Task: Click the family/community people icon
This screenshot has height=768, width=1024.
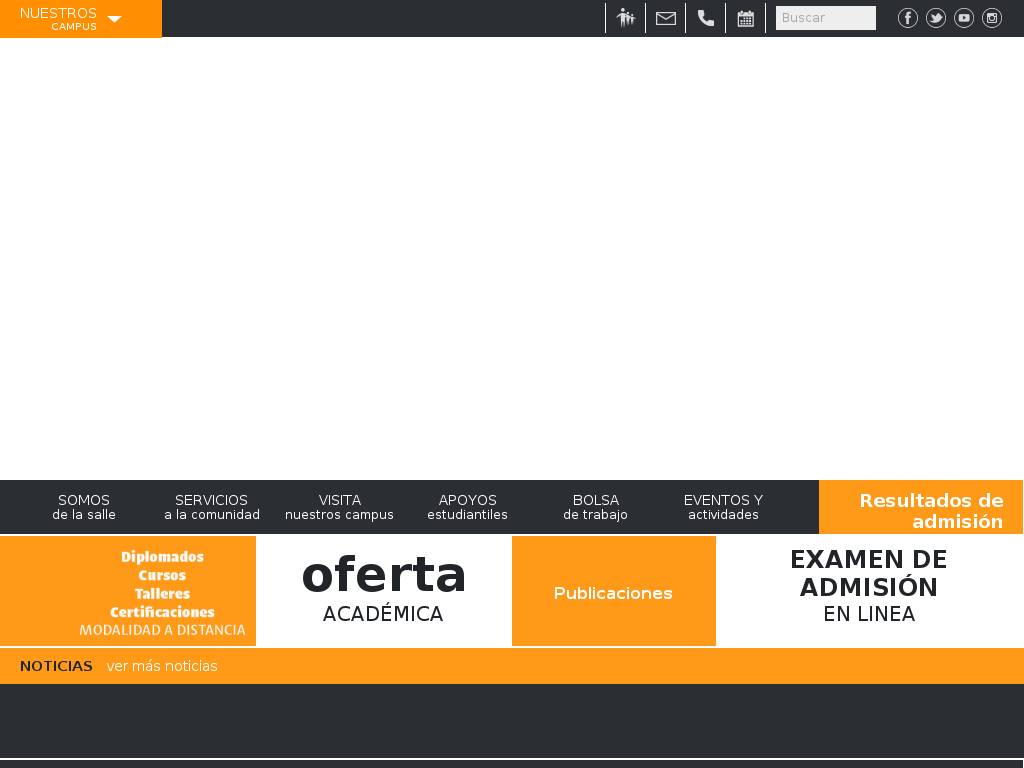Action: [626, 18]
